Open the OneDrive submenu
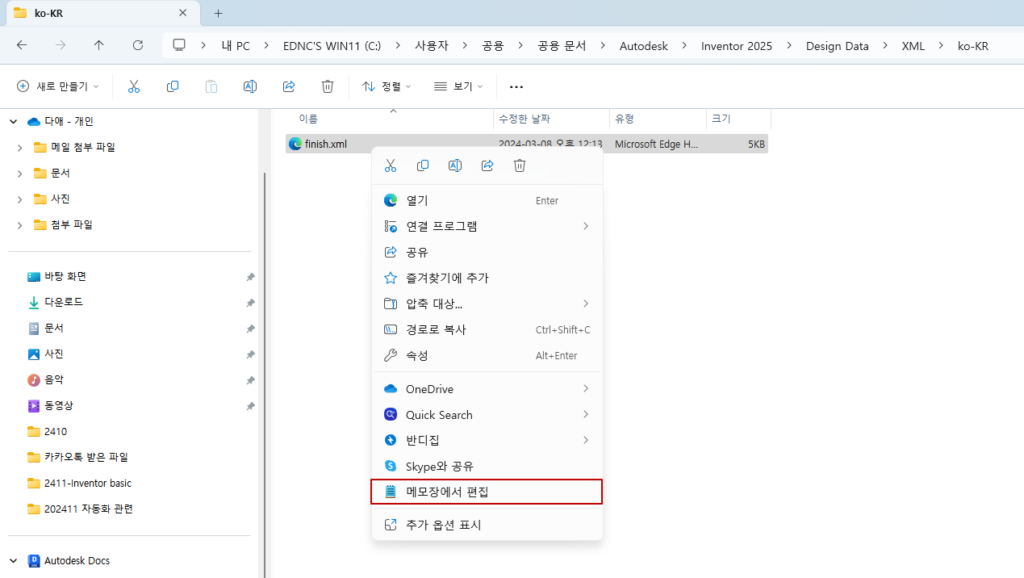 click(x=487, y=389)
